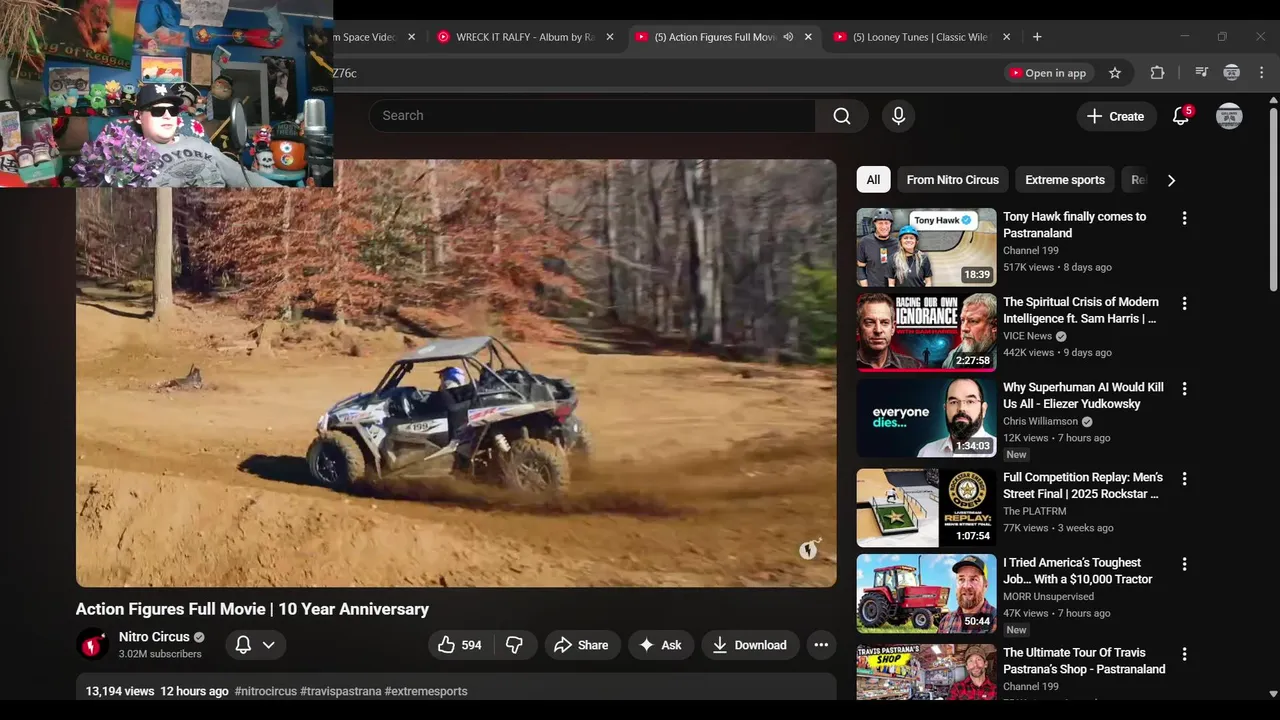The height and width of the screenshot is (720, 1280).
Task: Open Tony Hawk Pastranaland thumbnail
Action: (x=926, y=247)
